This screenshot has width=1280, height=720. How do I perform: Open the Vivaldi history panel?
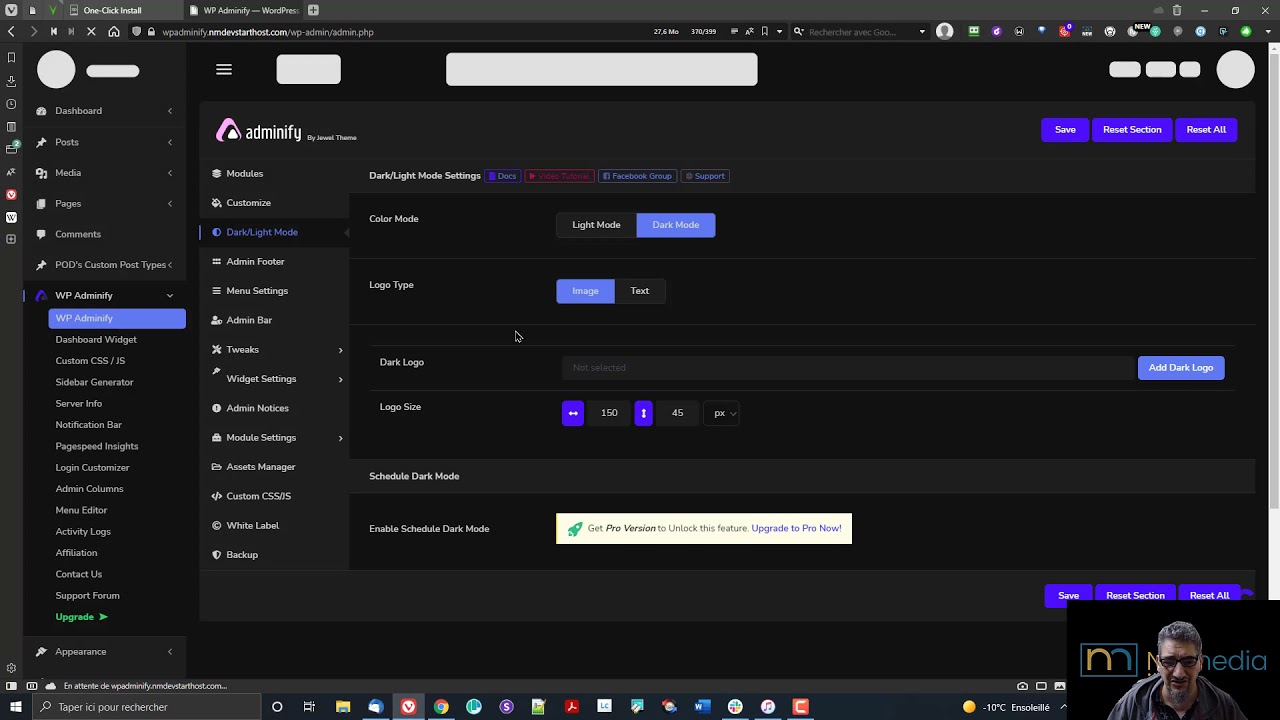tap(11, 104)
